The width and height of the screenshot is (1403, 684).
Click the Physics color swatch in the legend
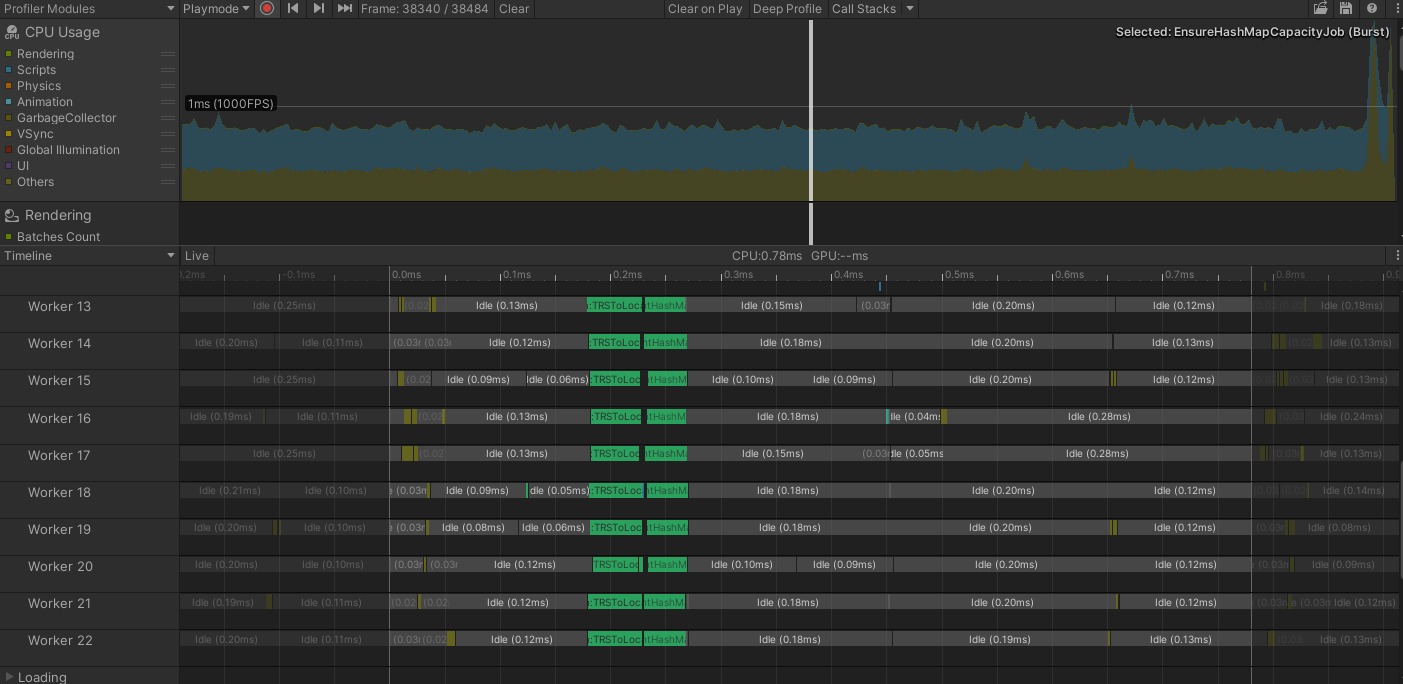[x=8, y=85]
